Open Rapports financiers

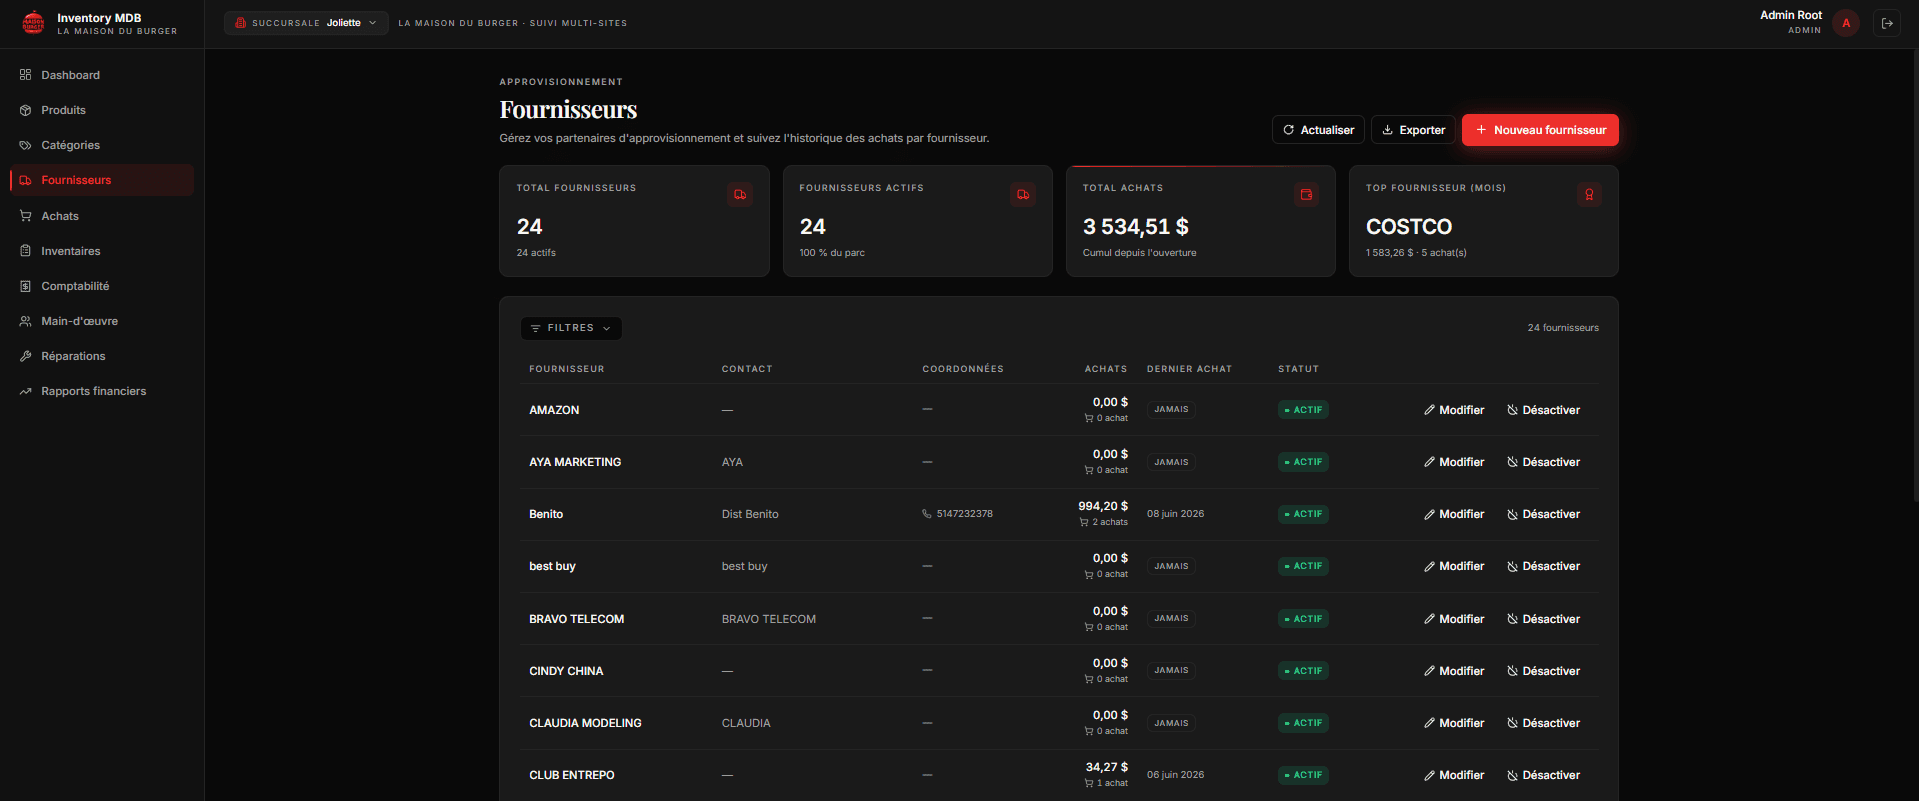(102, 391)
